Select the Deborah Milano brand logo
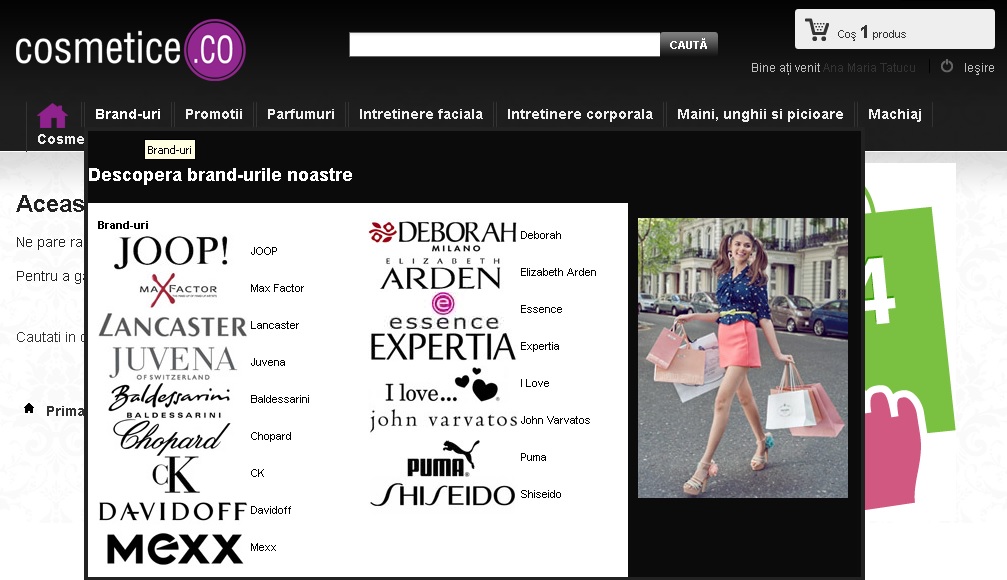1007x580 pixels. click(443, 236)
